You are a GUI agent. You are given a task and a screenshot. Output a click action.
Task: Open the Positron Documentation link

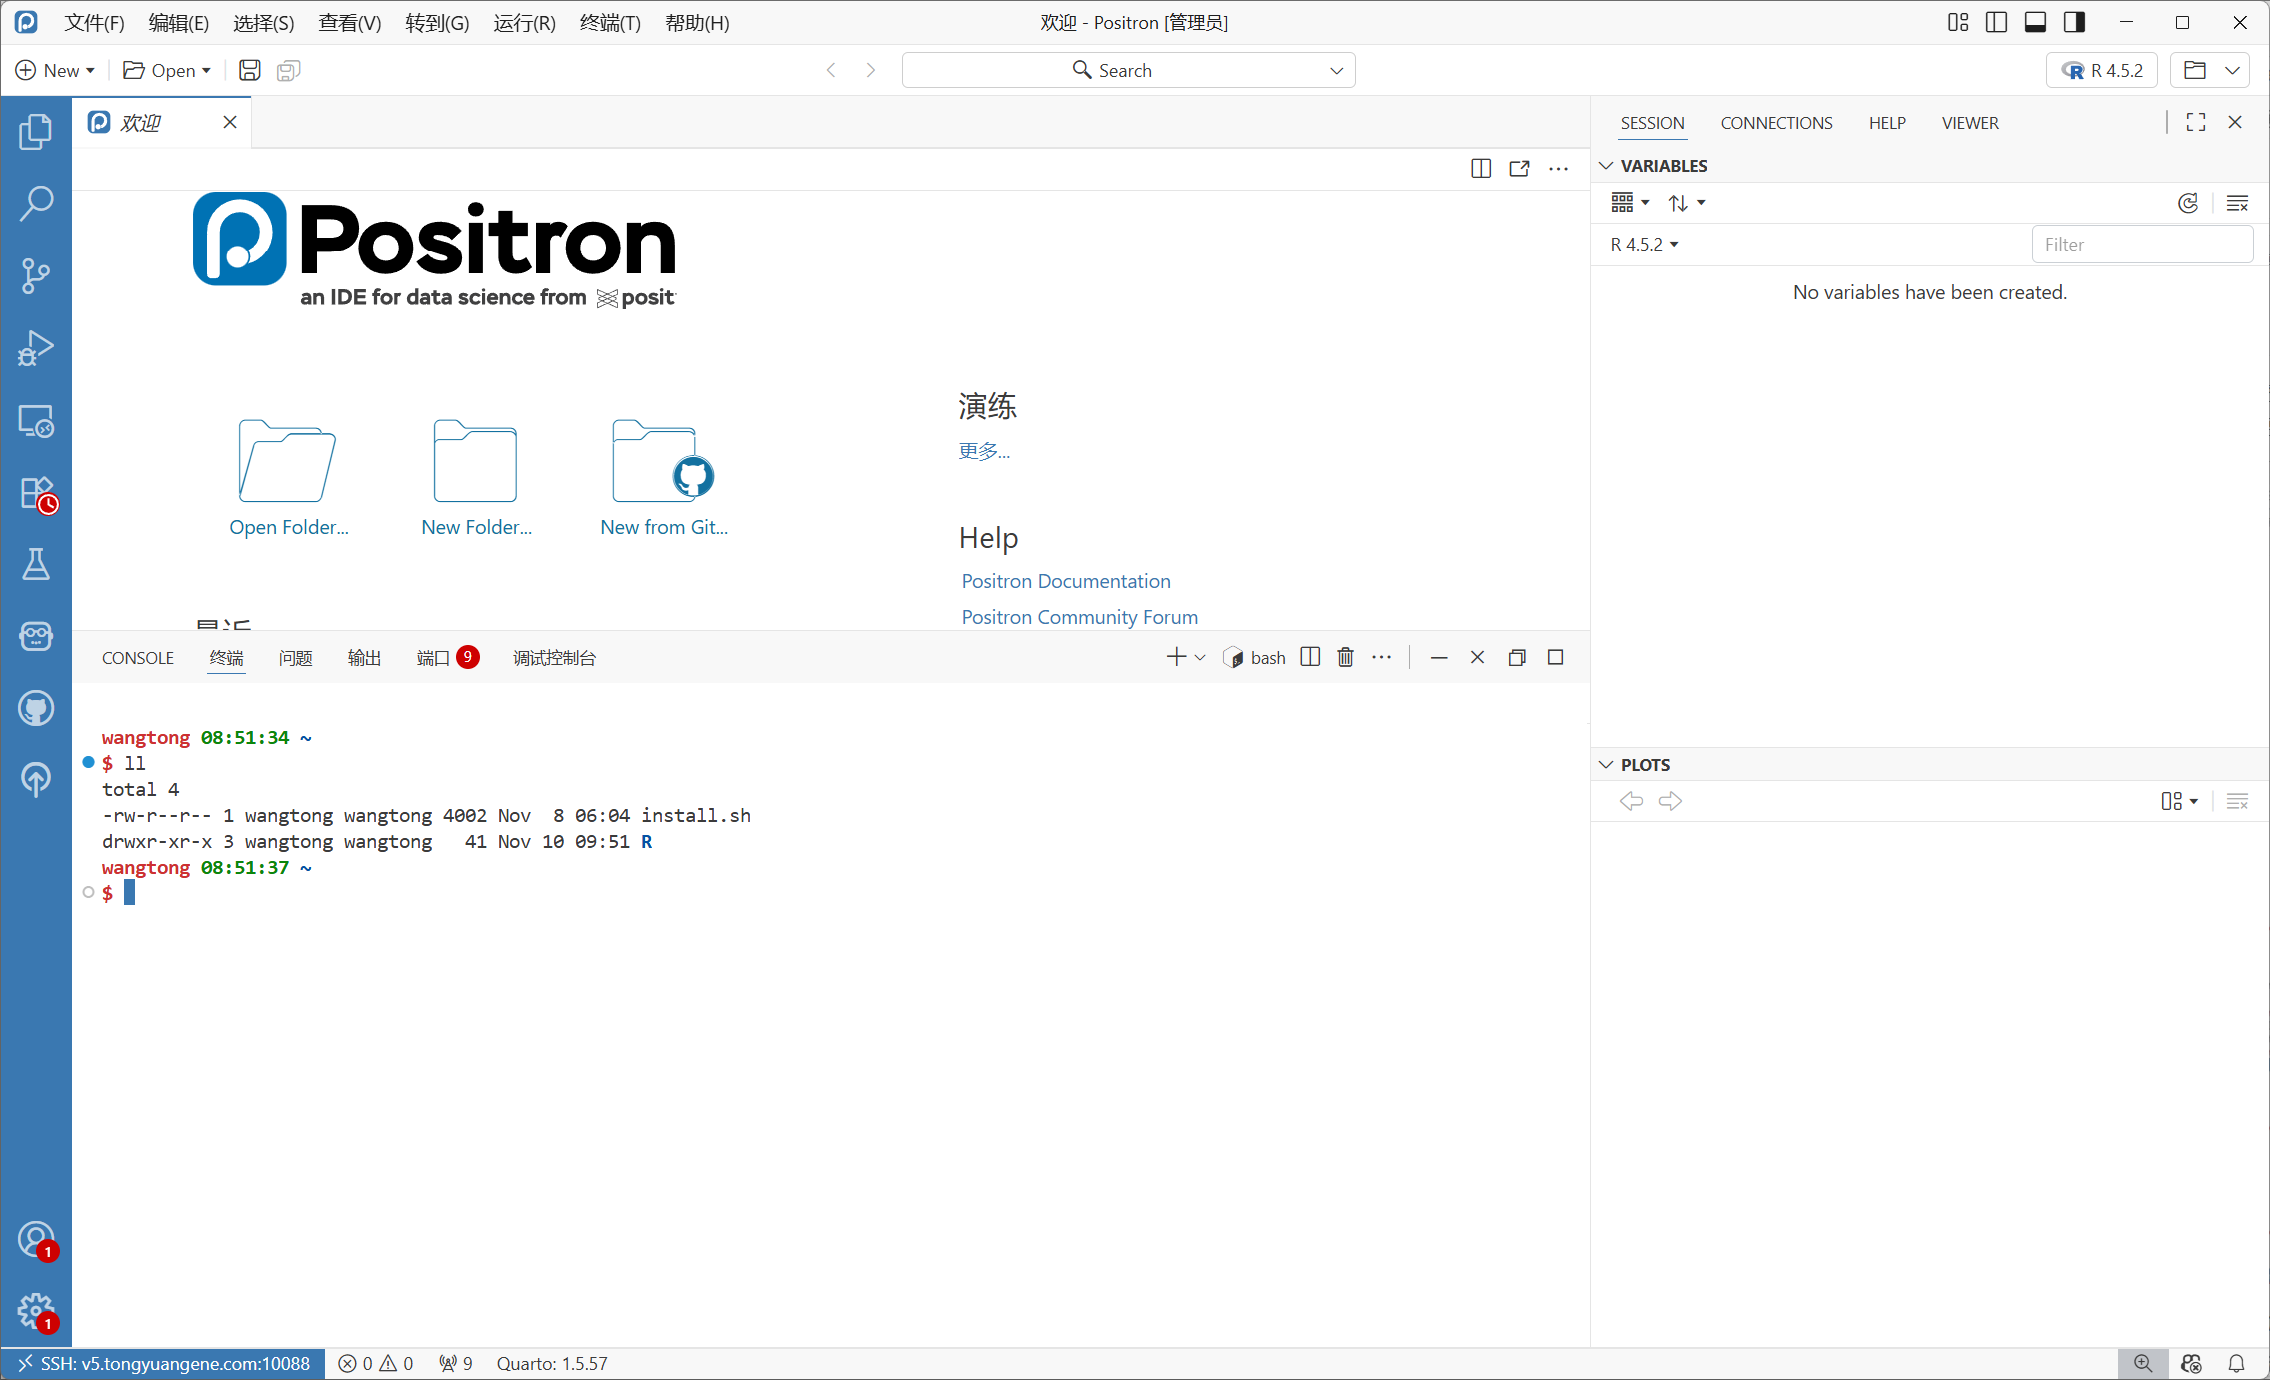(1065, 581)
